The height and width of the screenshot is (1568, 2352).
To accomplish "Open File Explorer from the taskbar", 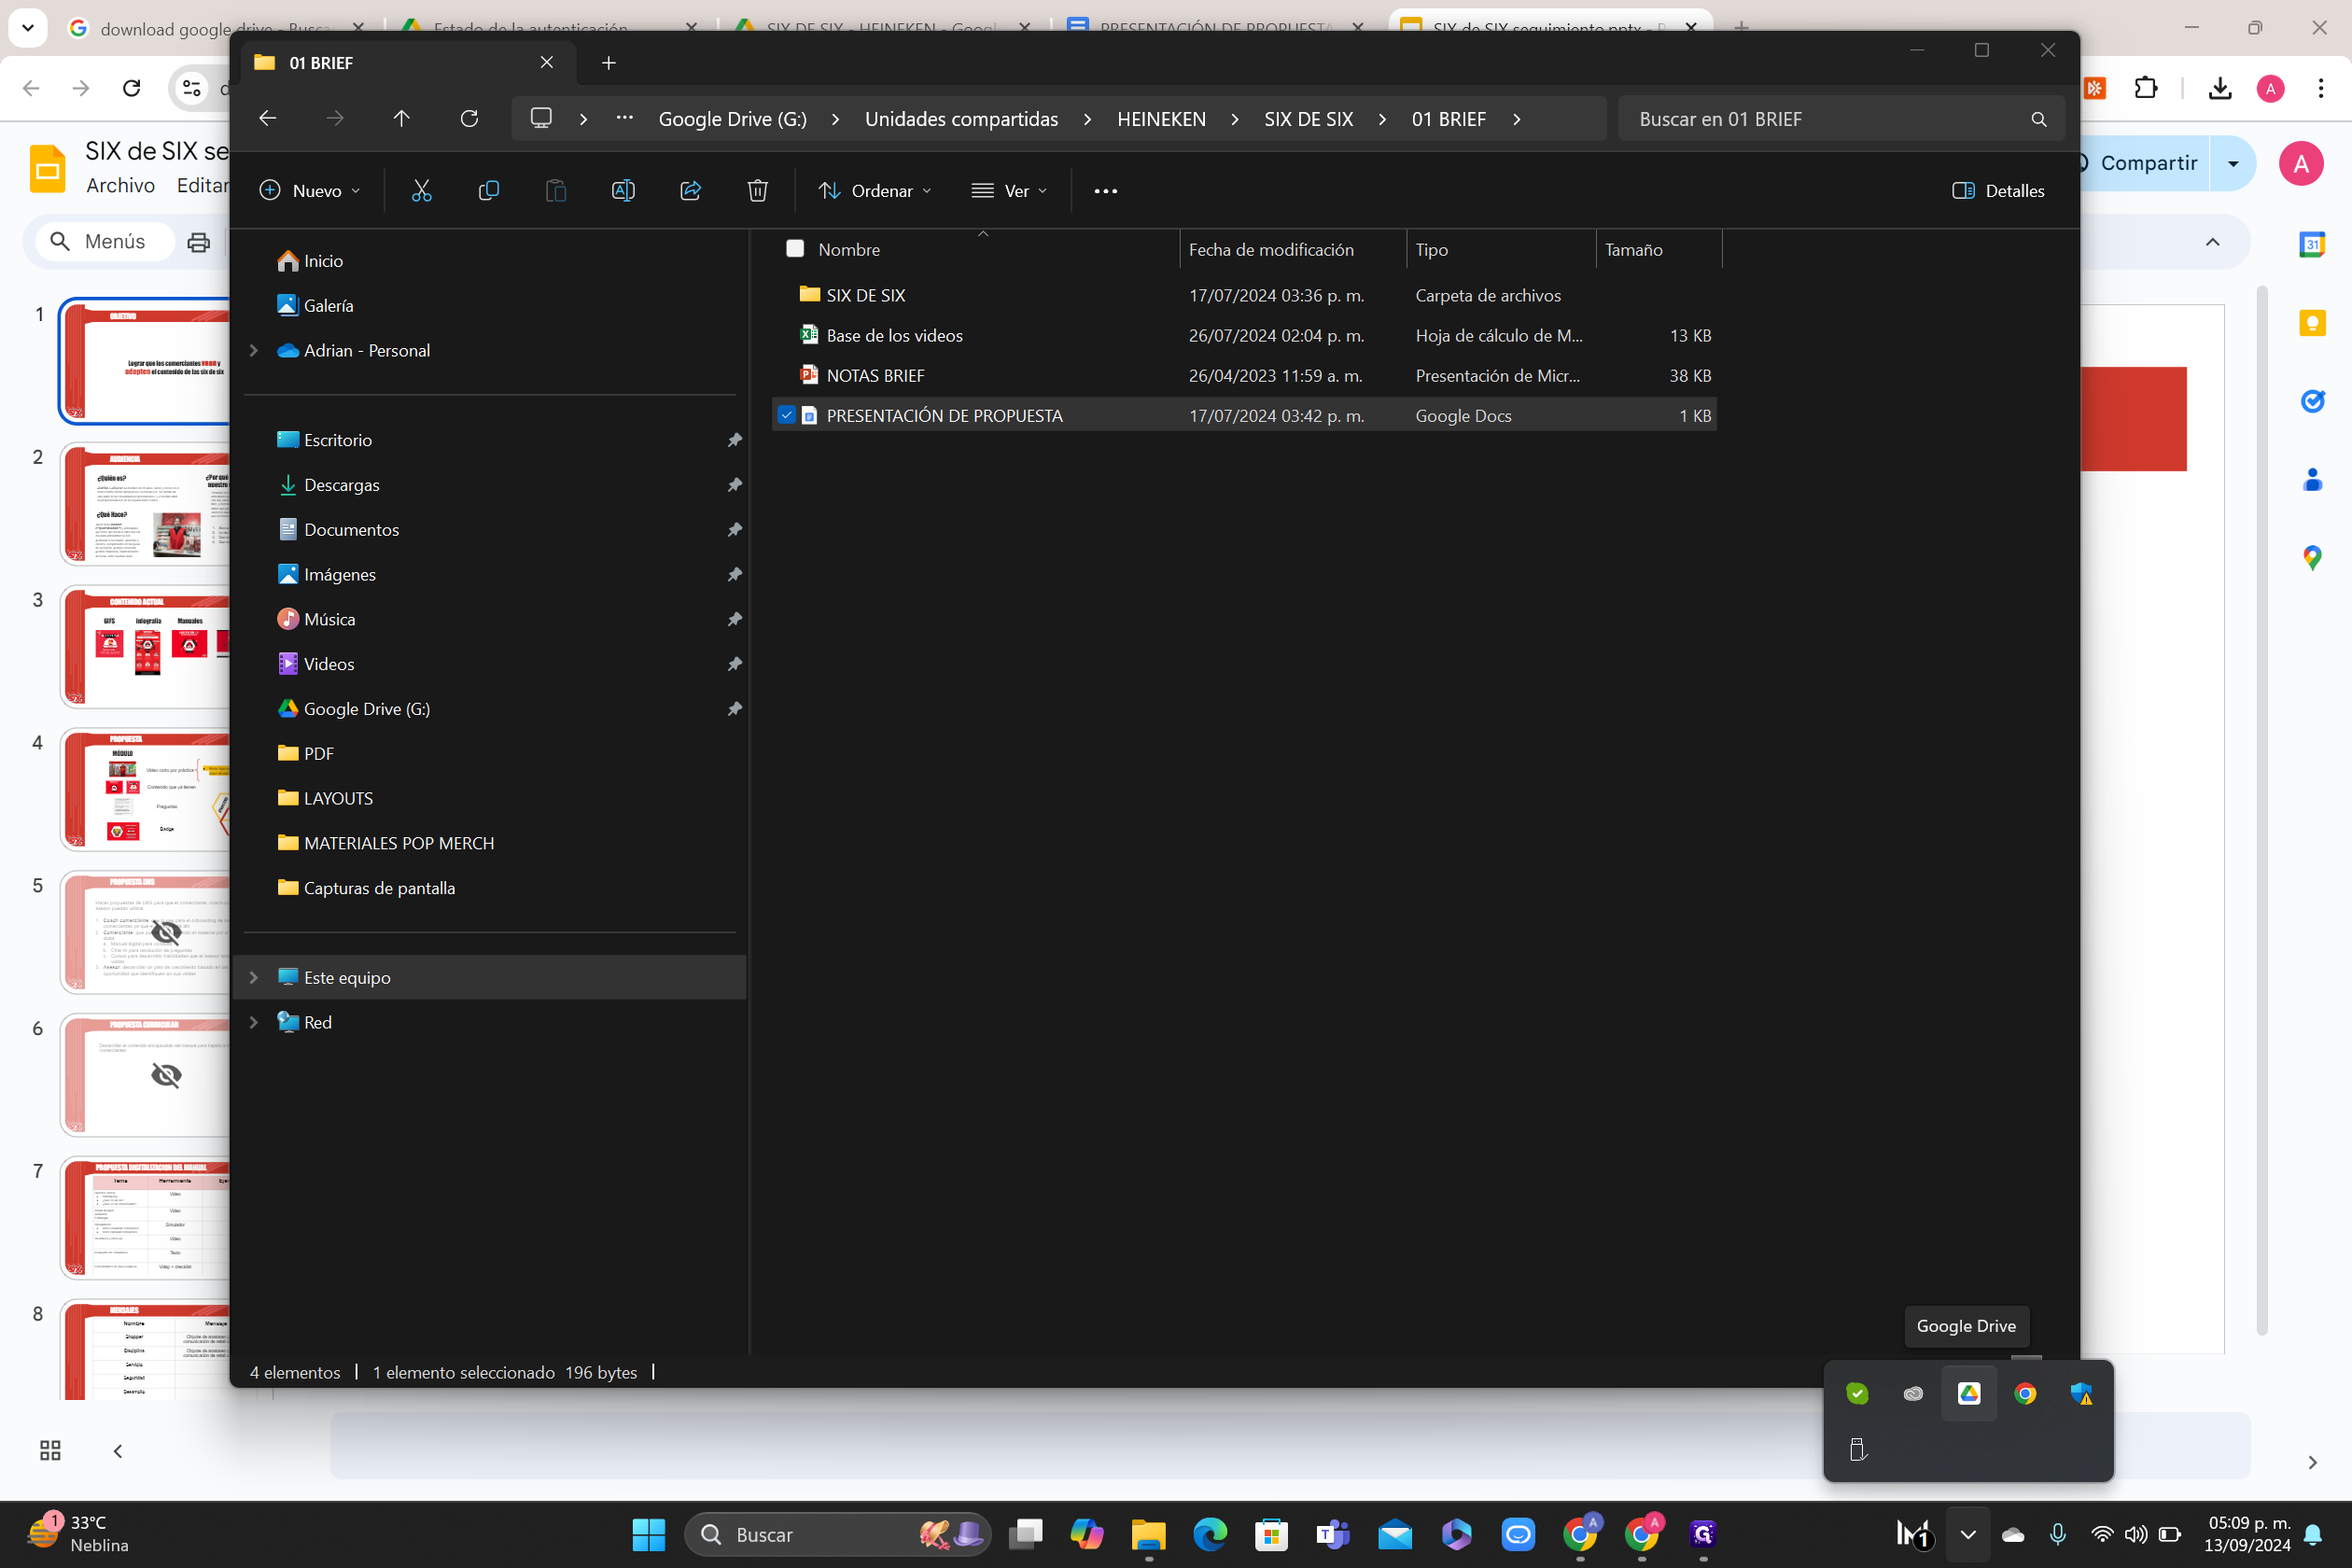I will point(1149,1534).
